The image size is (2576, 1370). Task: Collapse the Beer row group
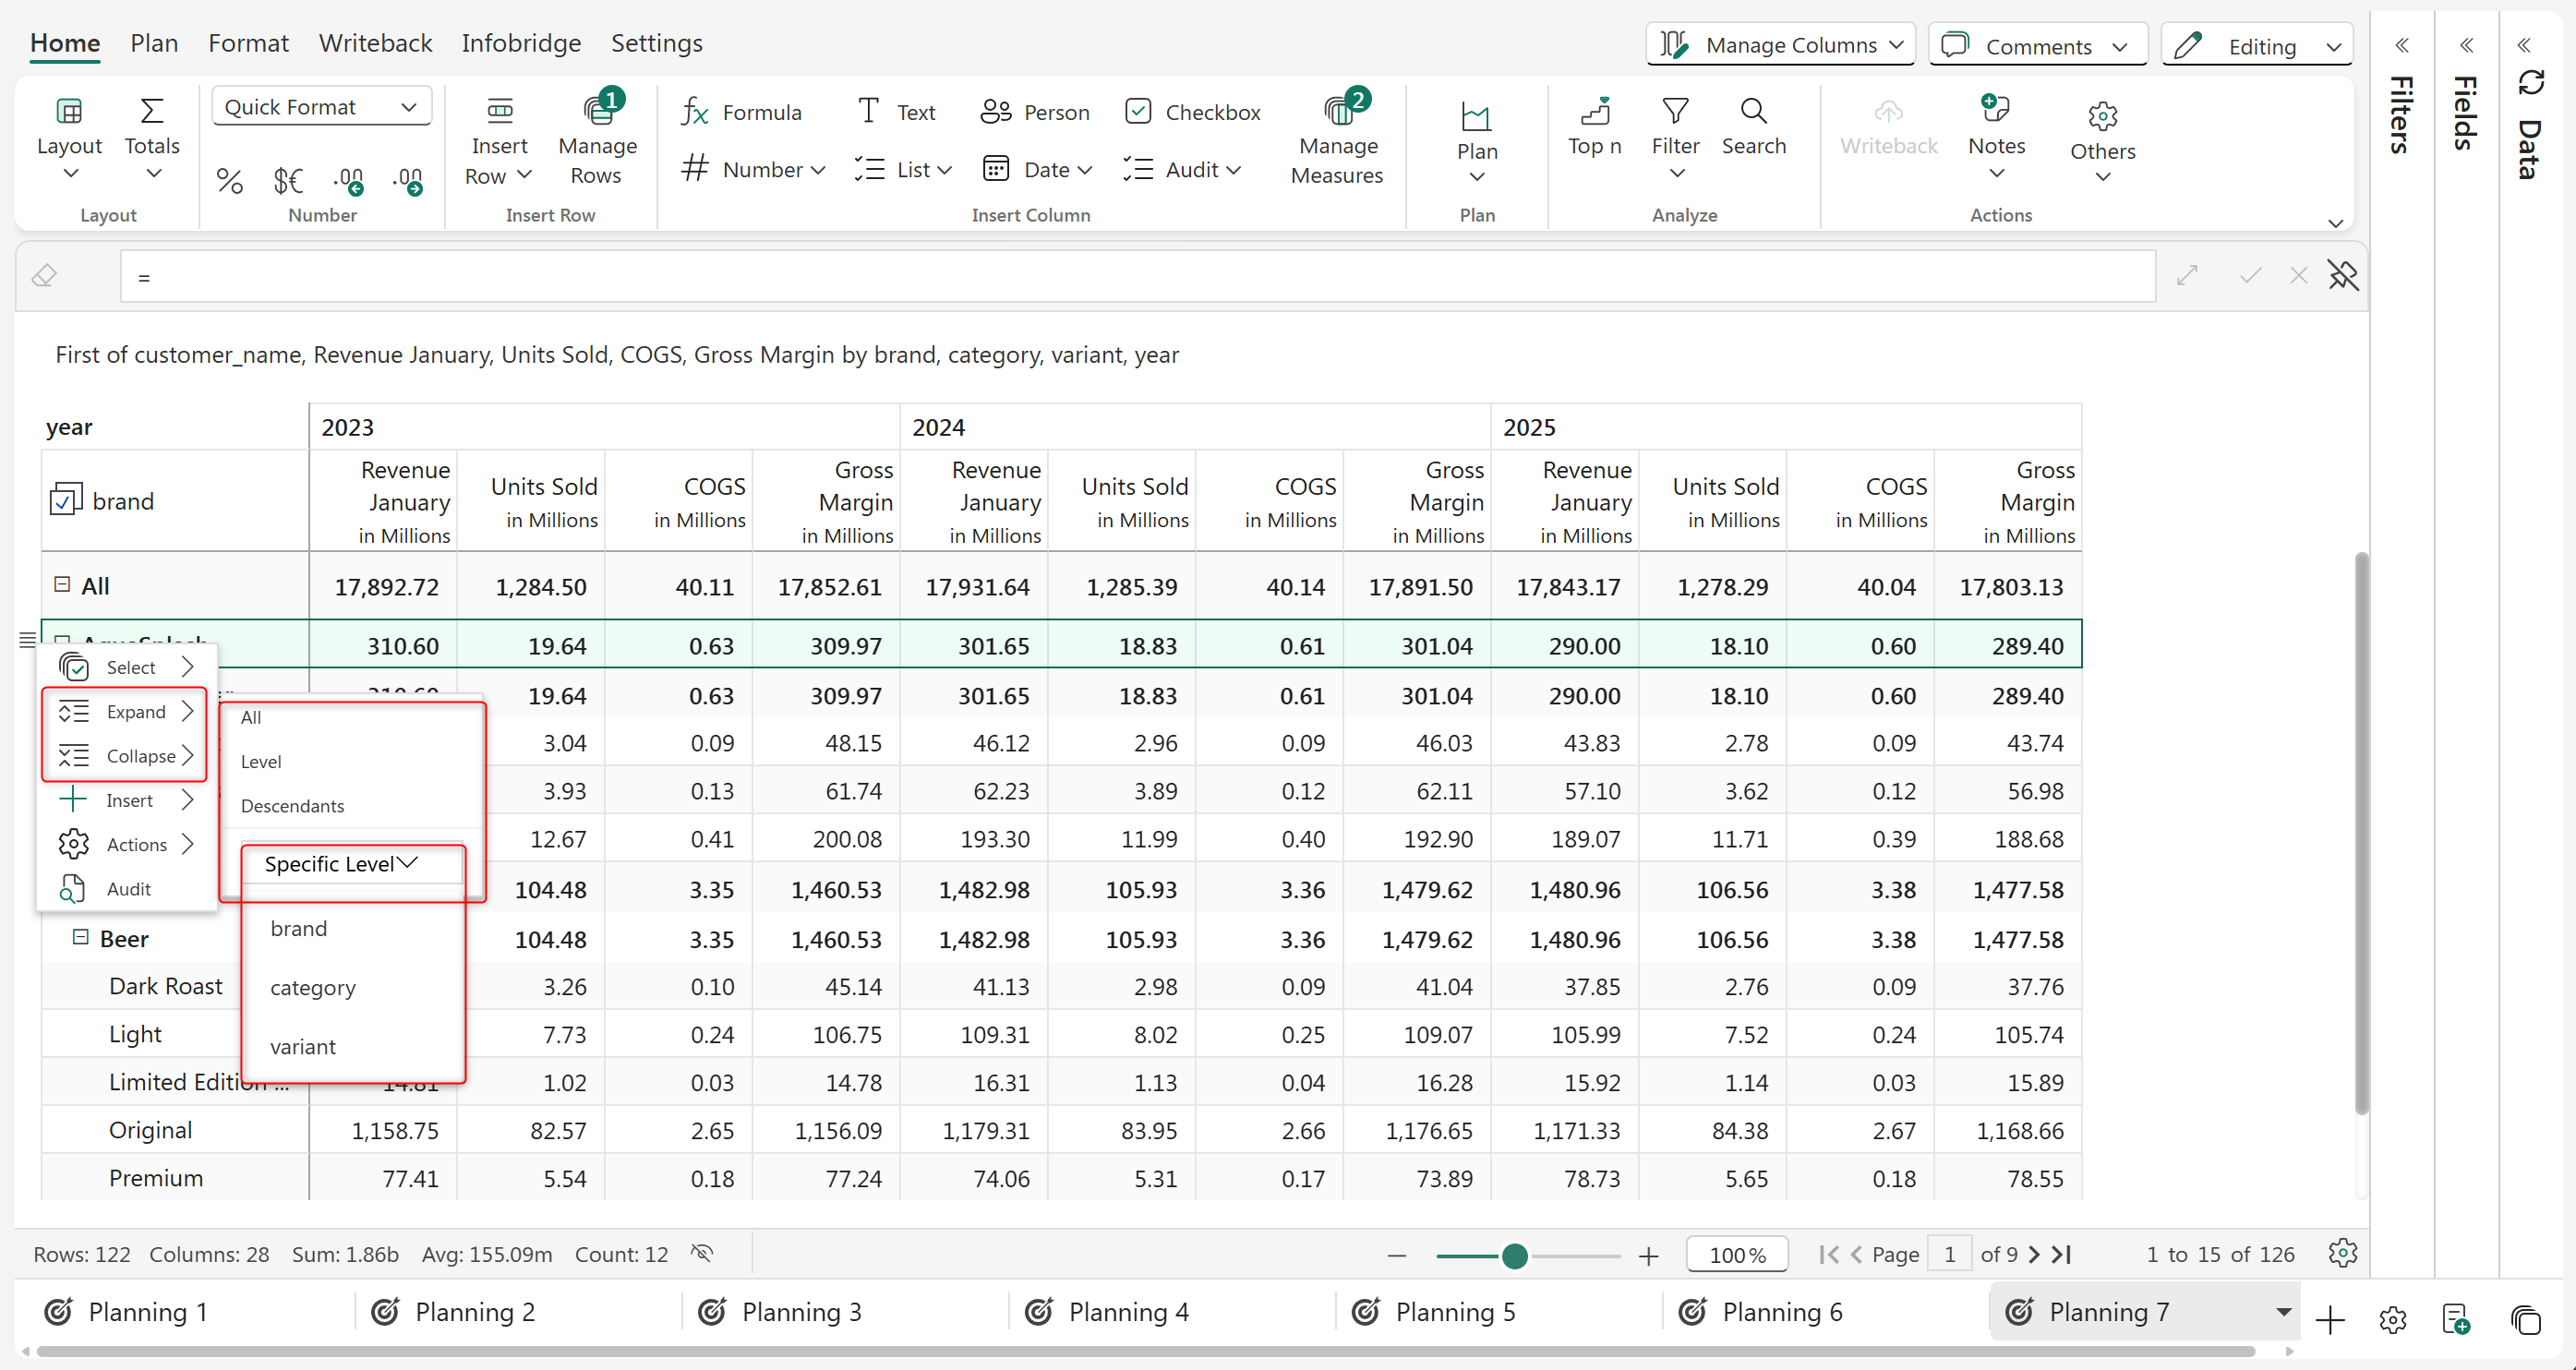80,937
